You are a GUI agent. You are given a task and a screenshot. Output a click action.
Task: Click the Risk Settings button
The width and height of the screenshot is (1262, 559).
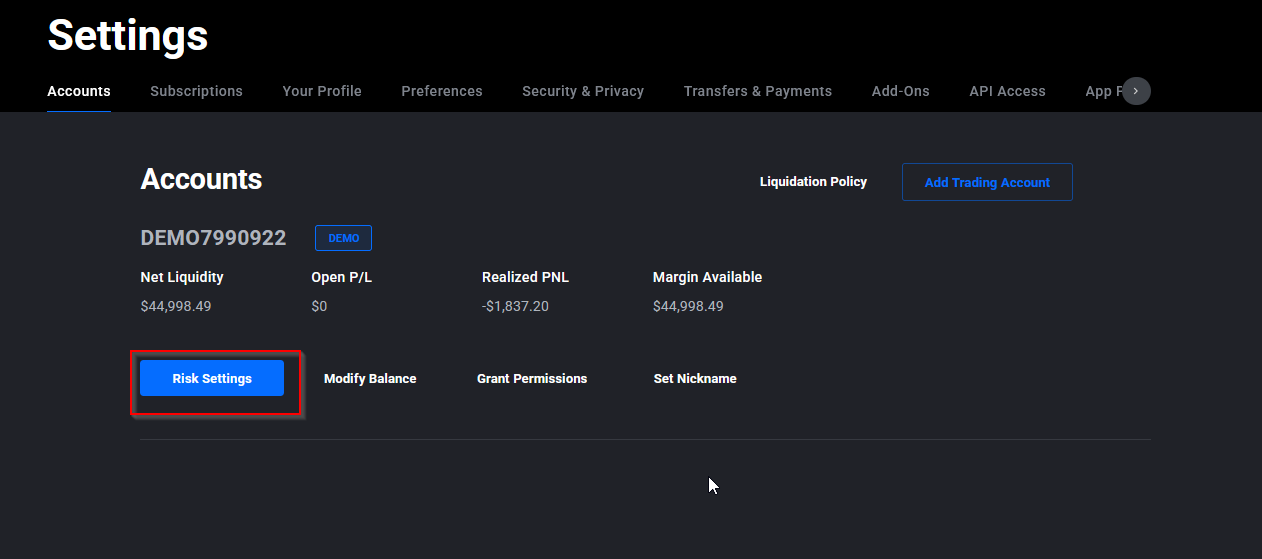point(212,378)
